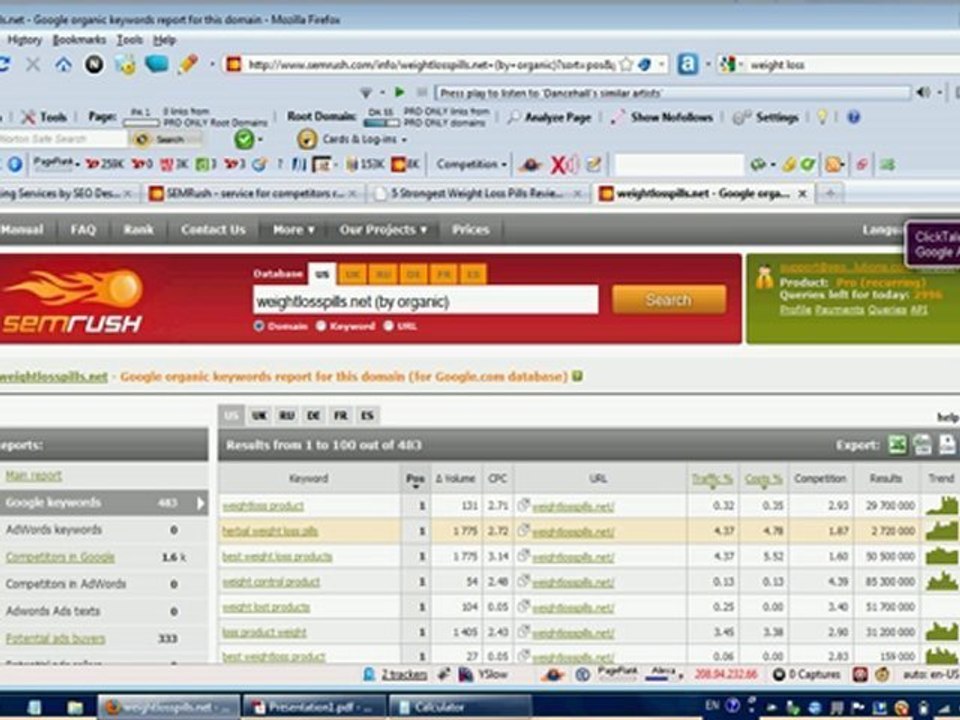The width and height of the screenshot is (960, 720).
Task: Click the Home icon in Firefox toolbar
Action: point(64,64)
